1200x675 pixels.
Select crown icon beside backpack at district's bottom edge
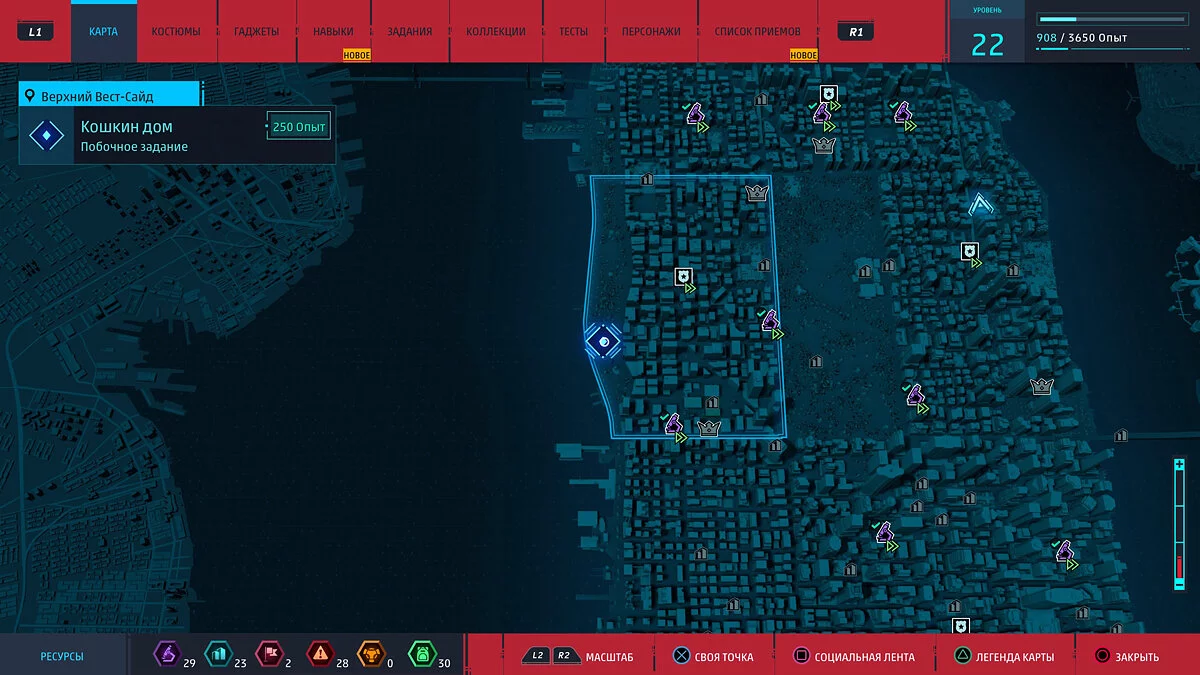coord(709,428)
